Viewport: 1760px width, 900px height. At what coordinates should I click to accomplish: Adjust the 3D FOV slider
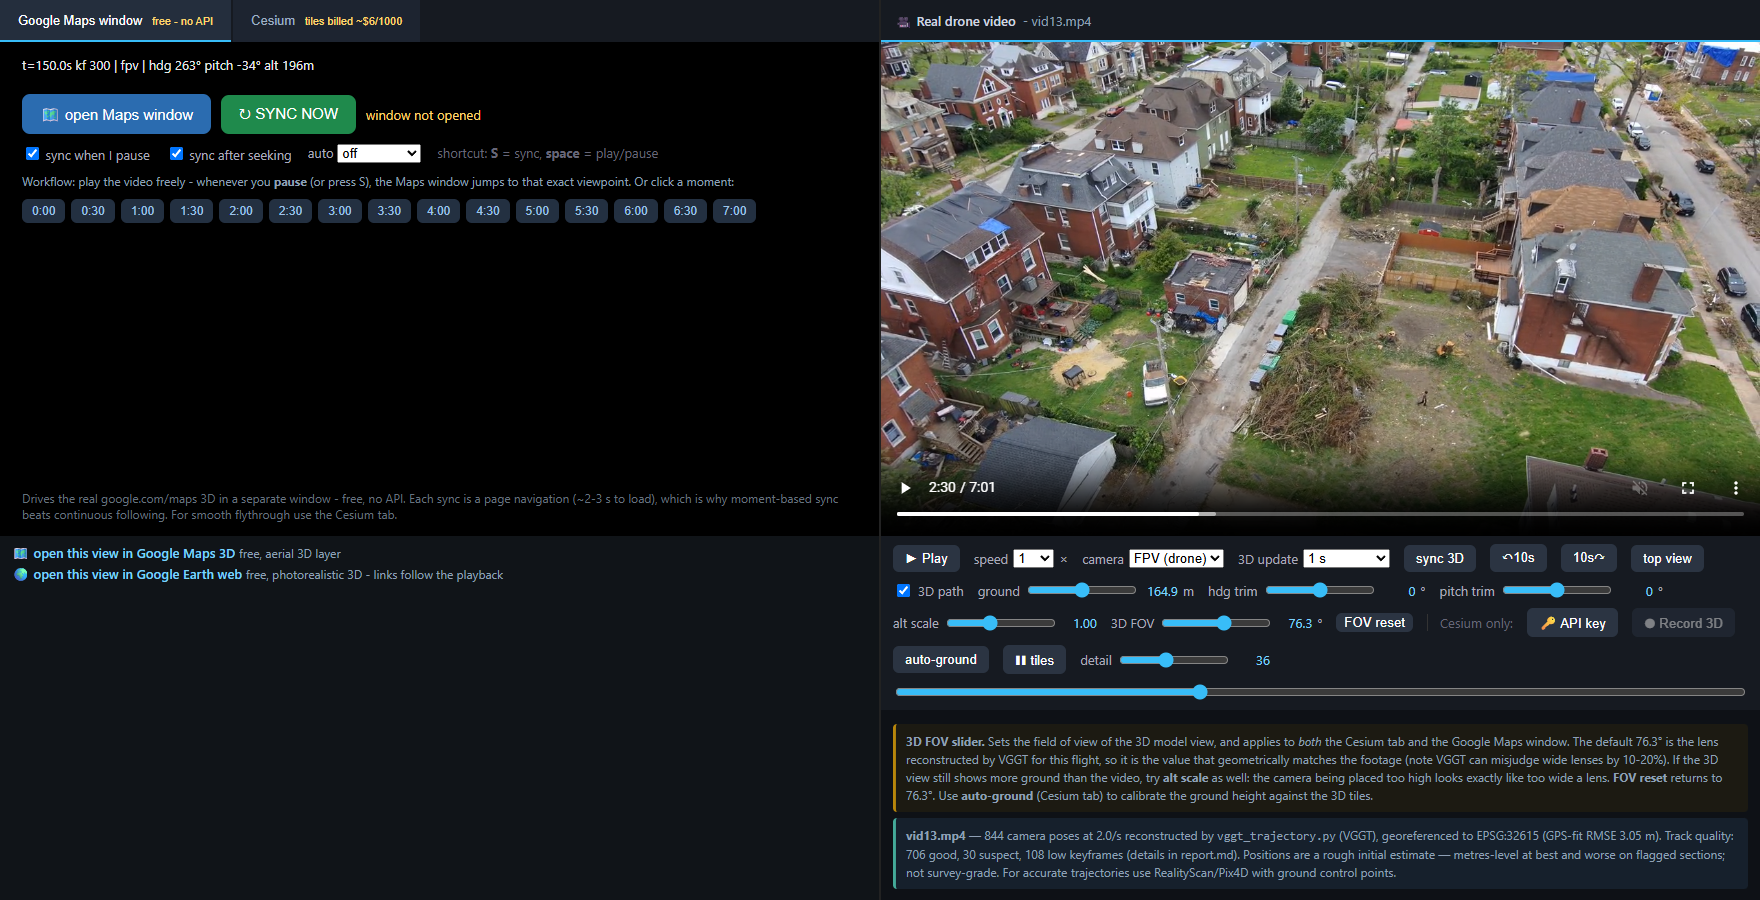[x=1216, y=623]
